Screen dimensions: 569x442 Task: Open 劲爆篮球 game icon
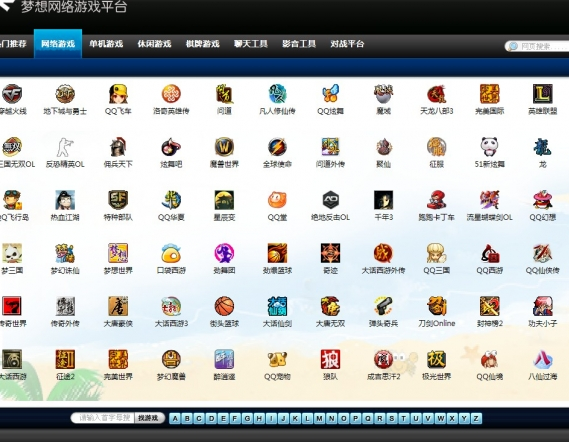[277, 253]
